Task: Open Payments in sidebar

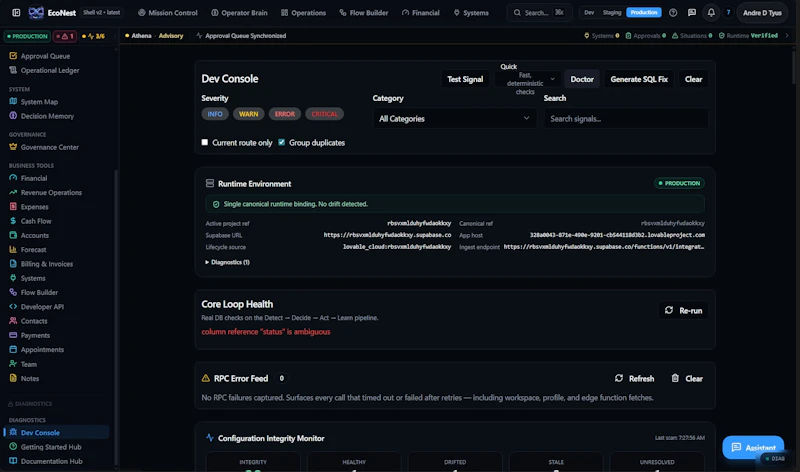Action: tap(30, 335)
